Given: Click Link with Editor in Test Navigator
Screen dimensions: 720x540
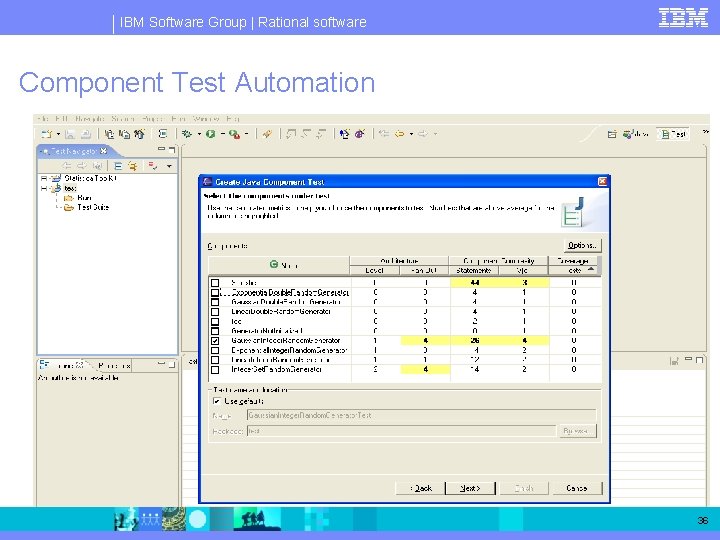Looking at the screenshot, I should coord(133,166).
